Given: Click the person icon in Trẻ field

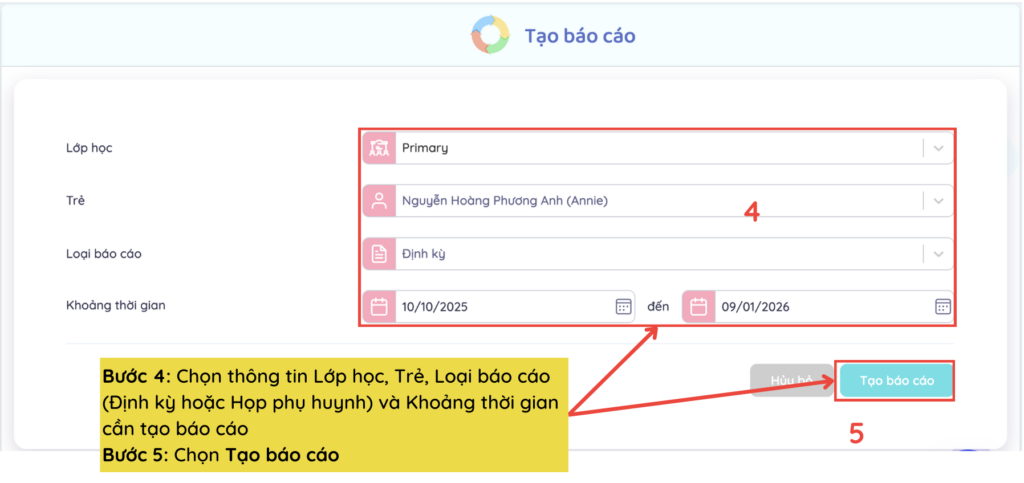Looking at the screenshot, I should 379,201.
